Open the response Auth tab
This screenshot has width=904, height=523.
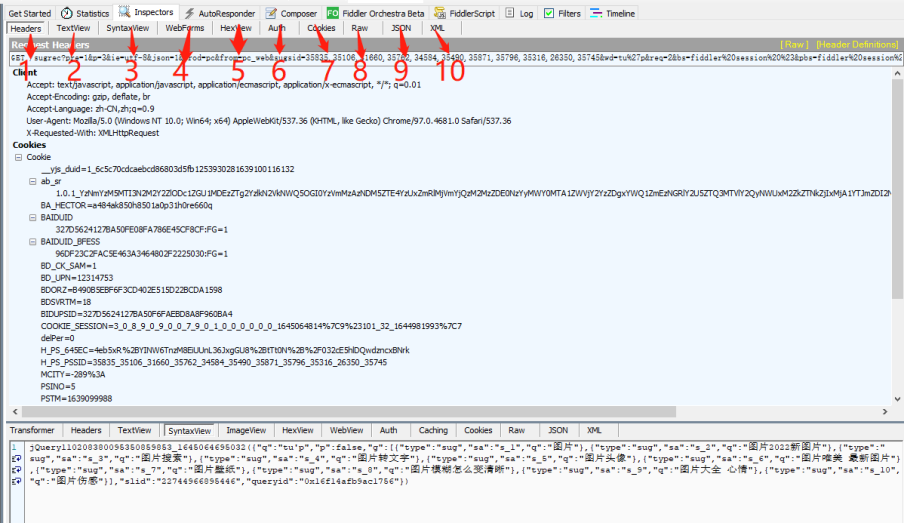(389, 430)
